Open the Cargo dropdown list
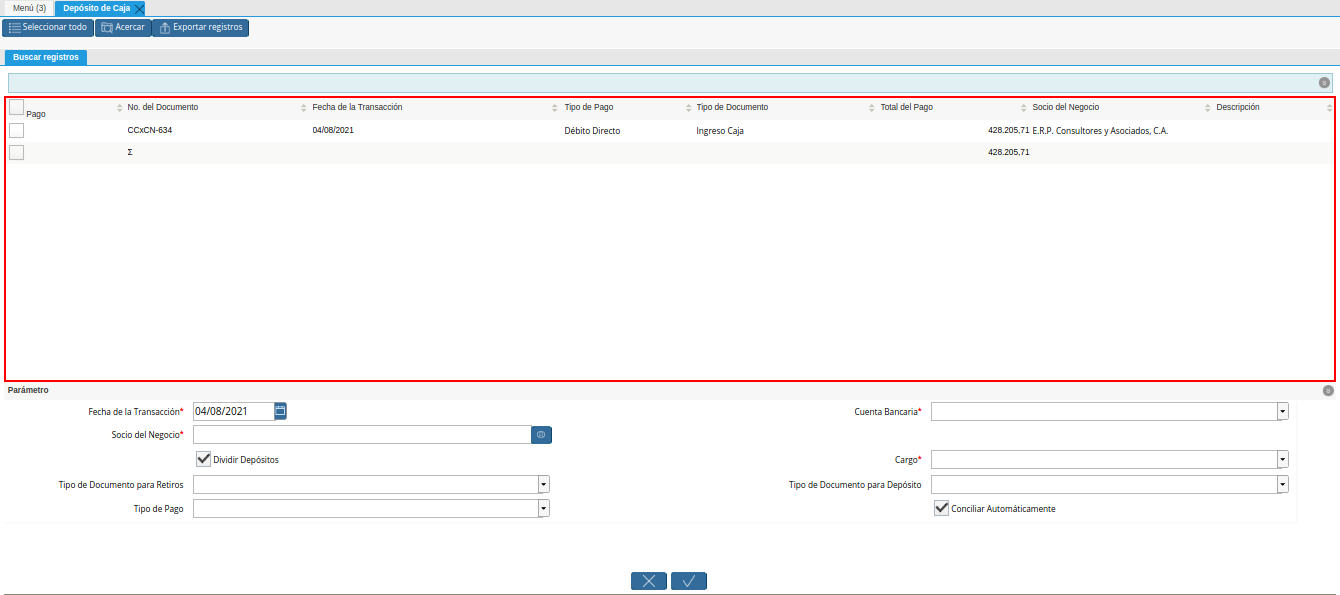1340x595 pixels. [x=1282, y=459]
